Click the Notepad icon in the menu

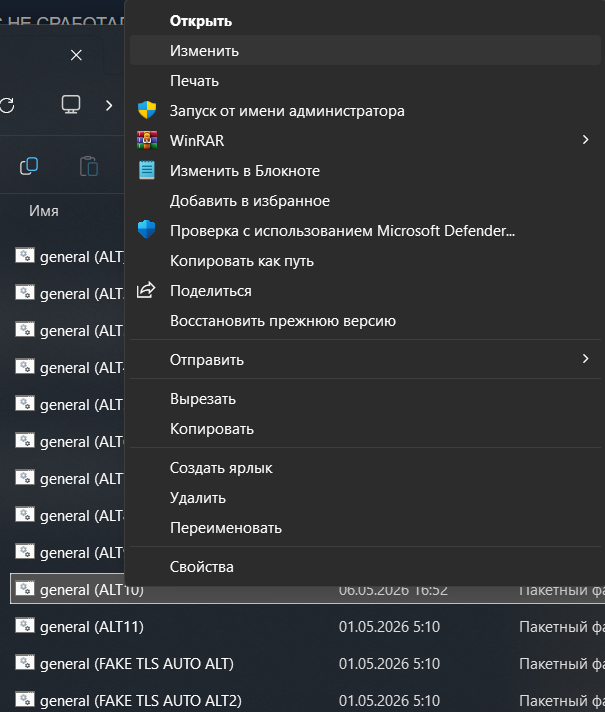[x=147, y=170]
